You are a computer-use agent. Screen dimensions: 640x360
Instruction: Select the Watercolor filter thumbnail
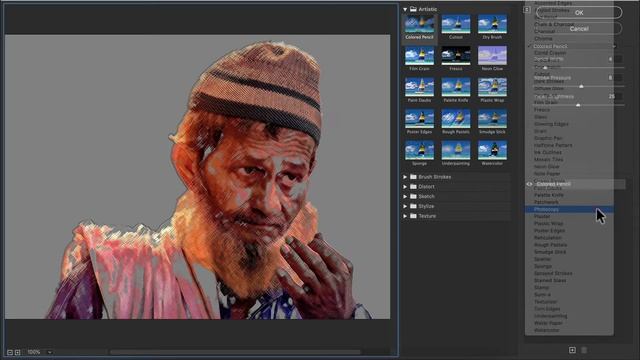pos(492,151)
